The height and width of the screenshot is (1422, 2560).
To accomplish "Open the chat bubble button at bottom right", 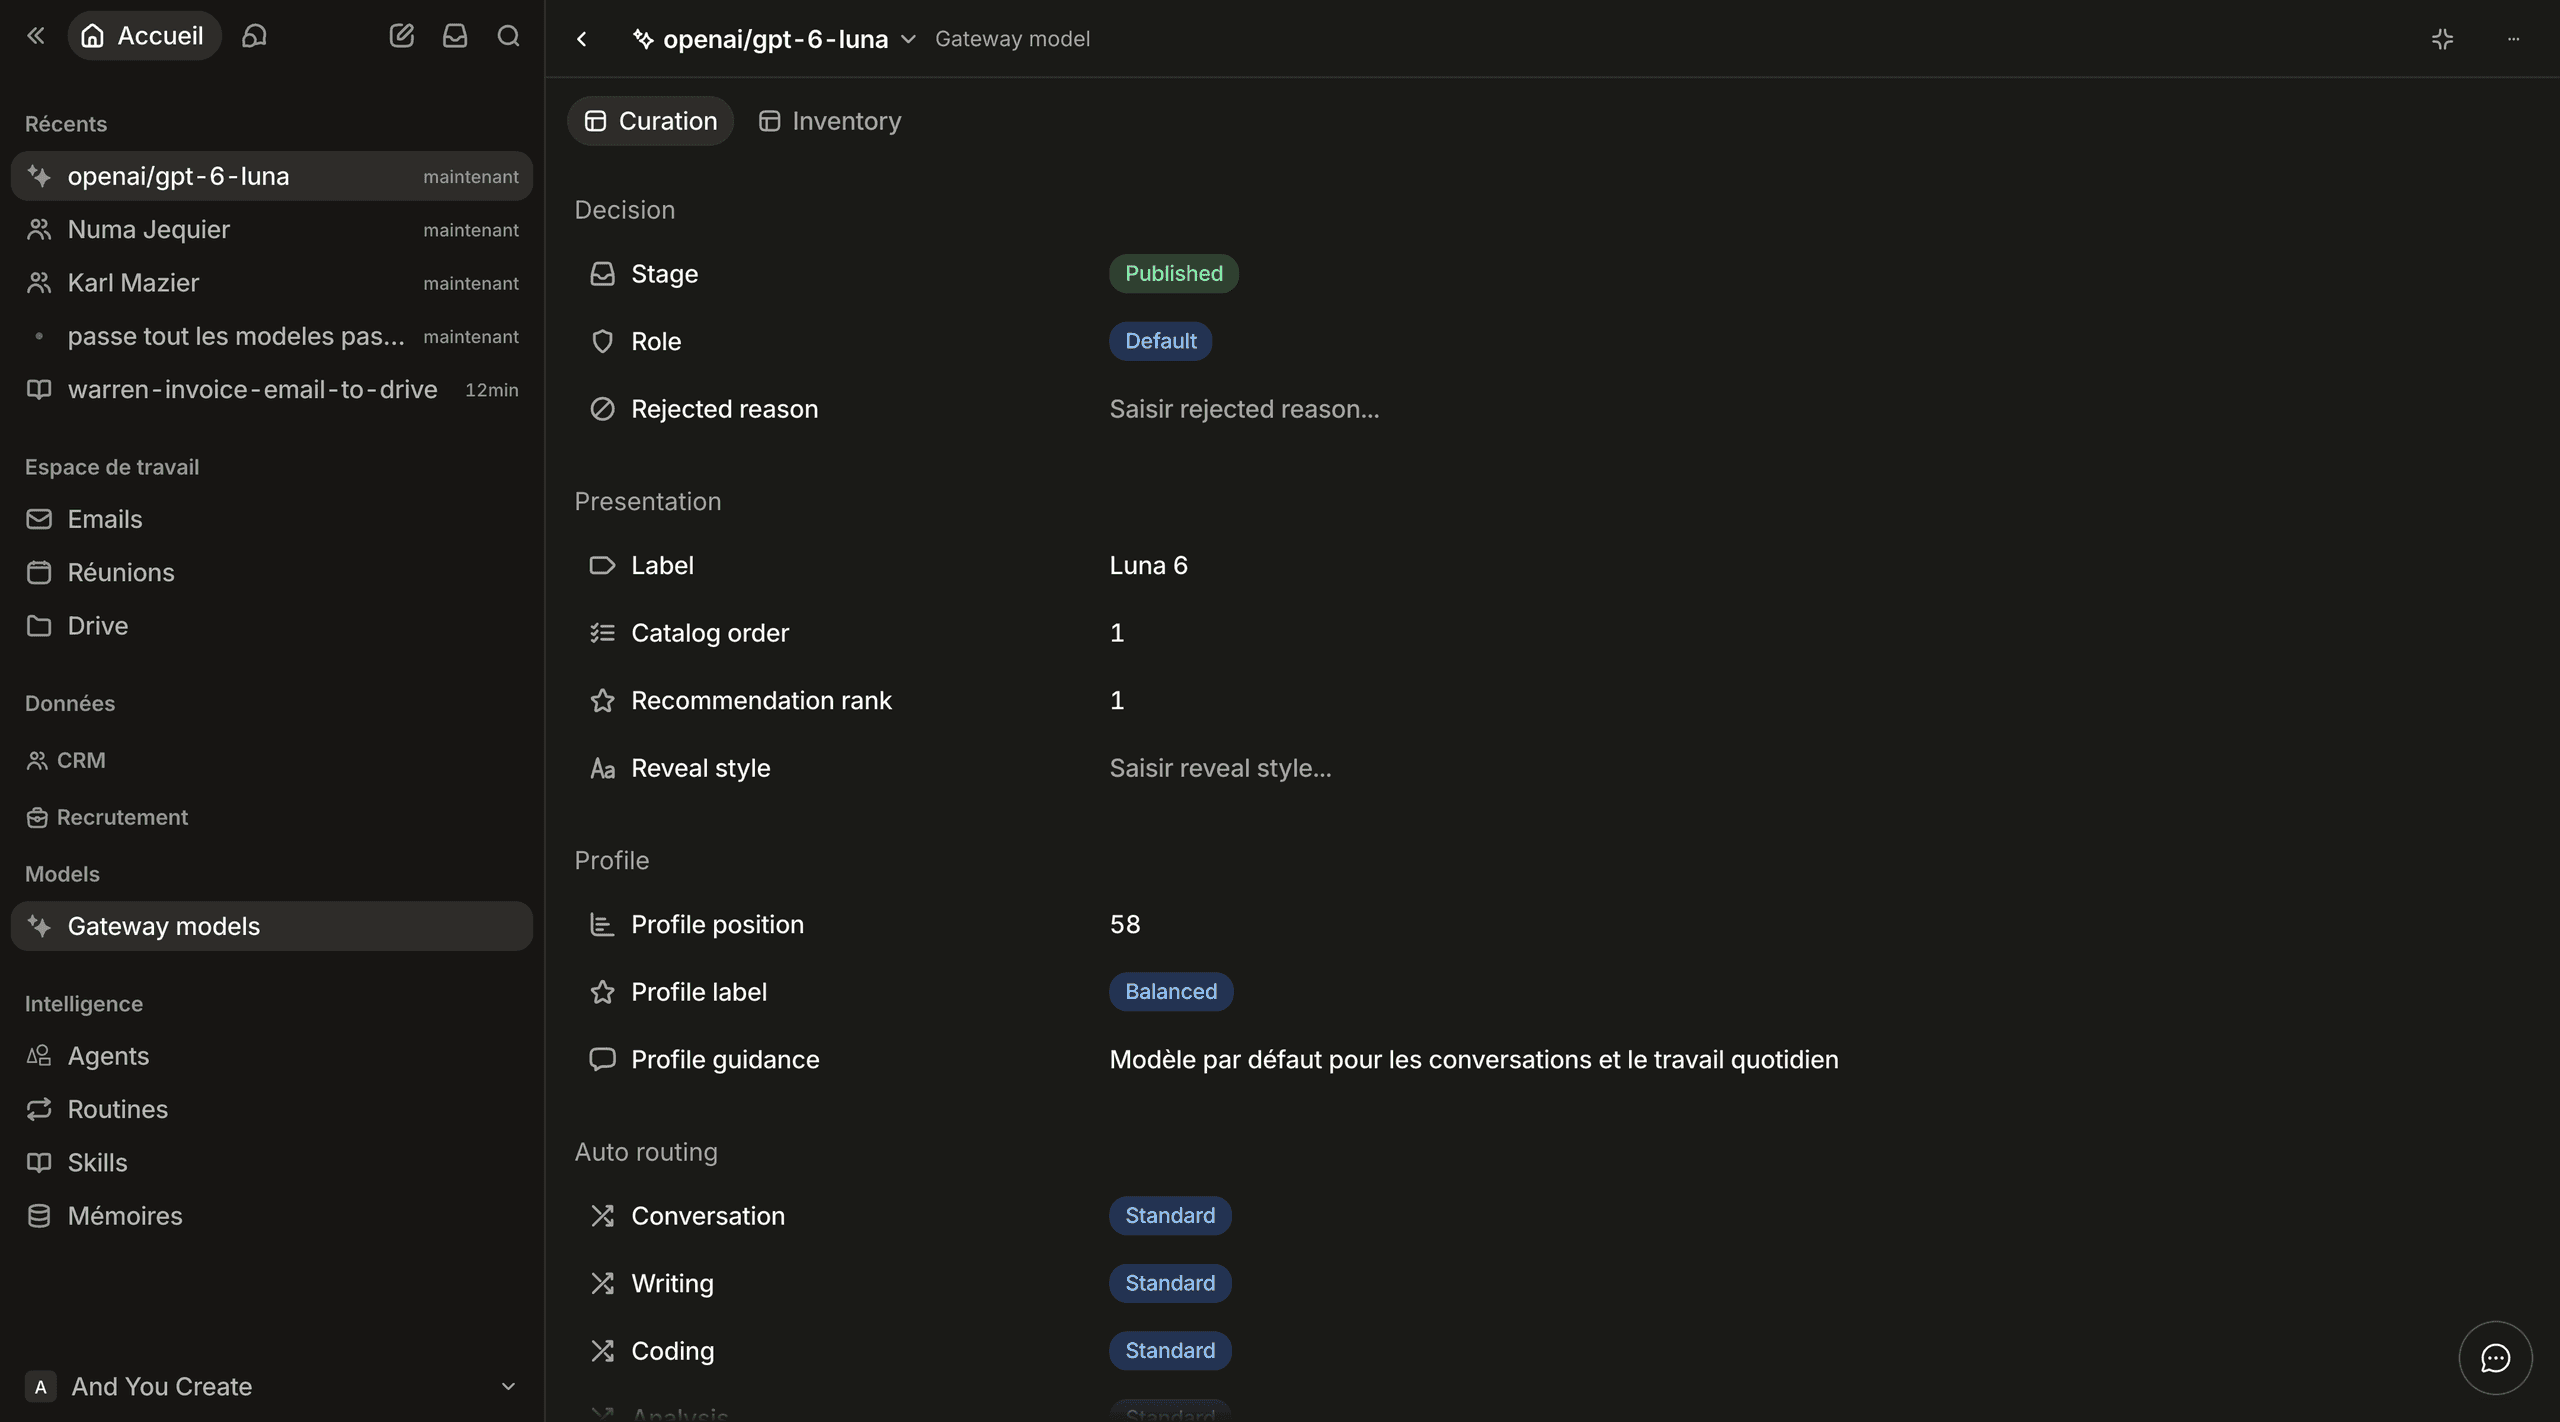I will click(2495, 1358).
